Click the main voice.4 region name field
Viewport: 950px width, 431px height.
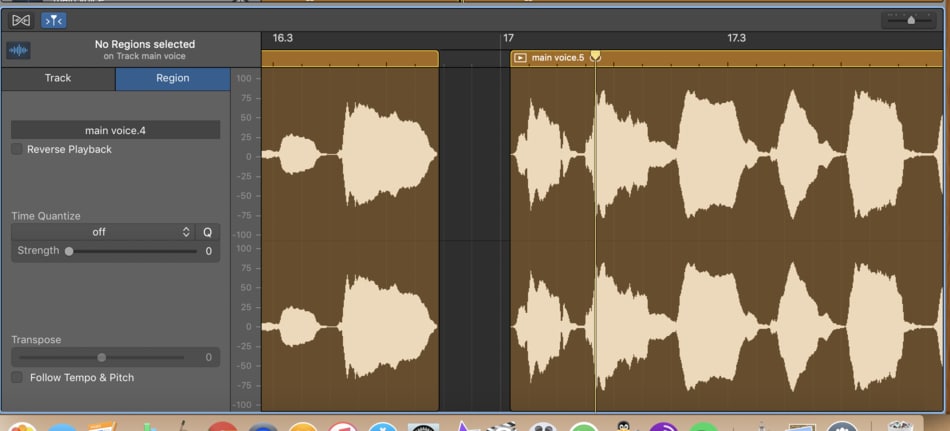[115, 130]
